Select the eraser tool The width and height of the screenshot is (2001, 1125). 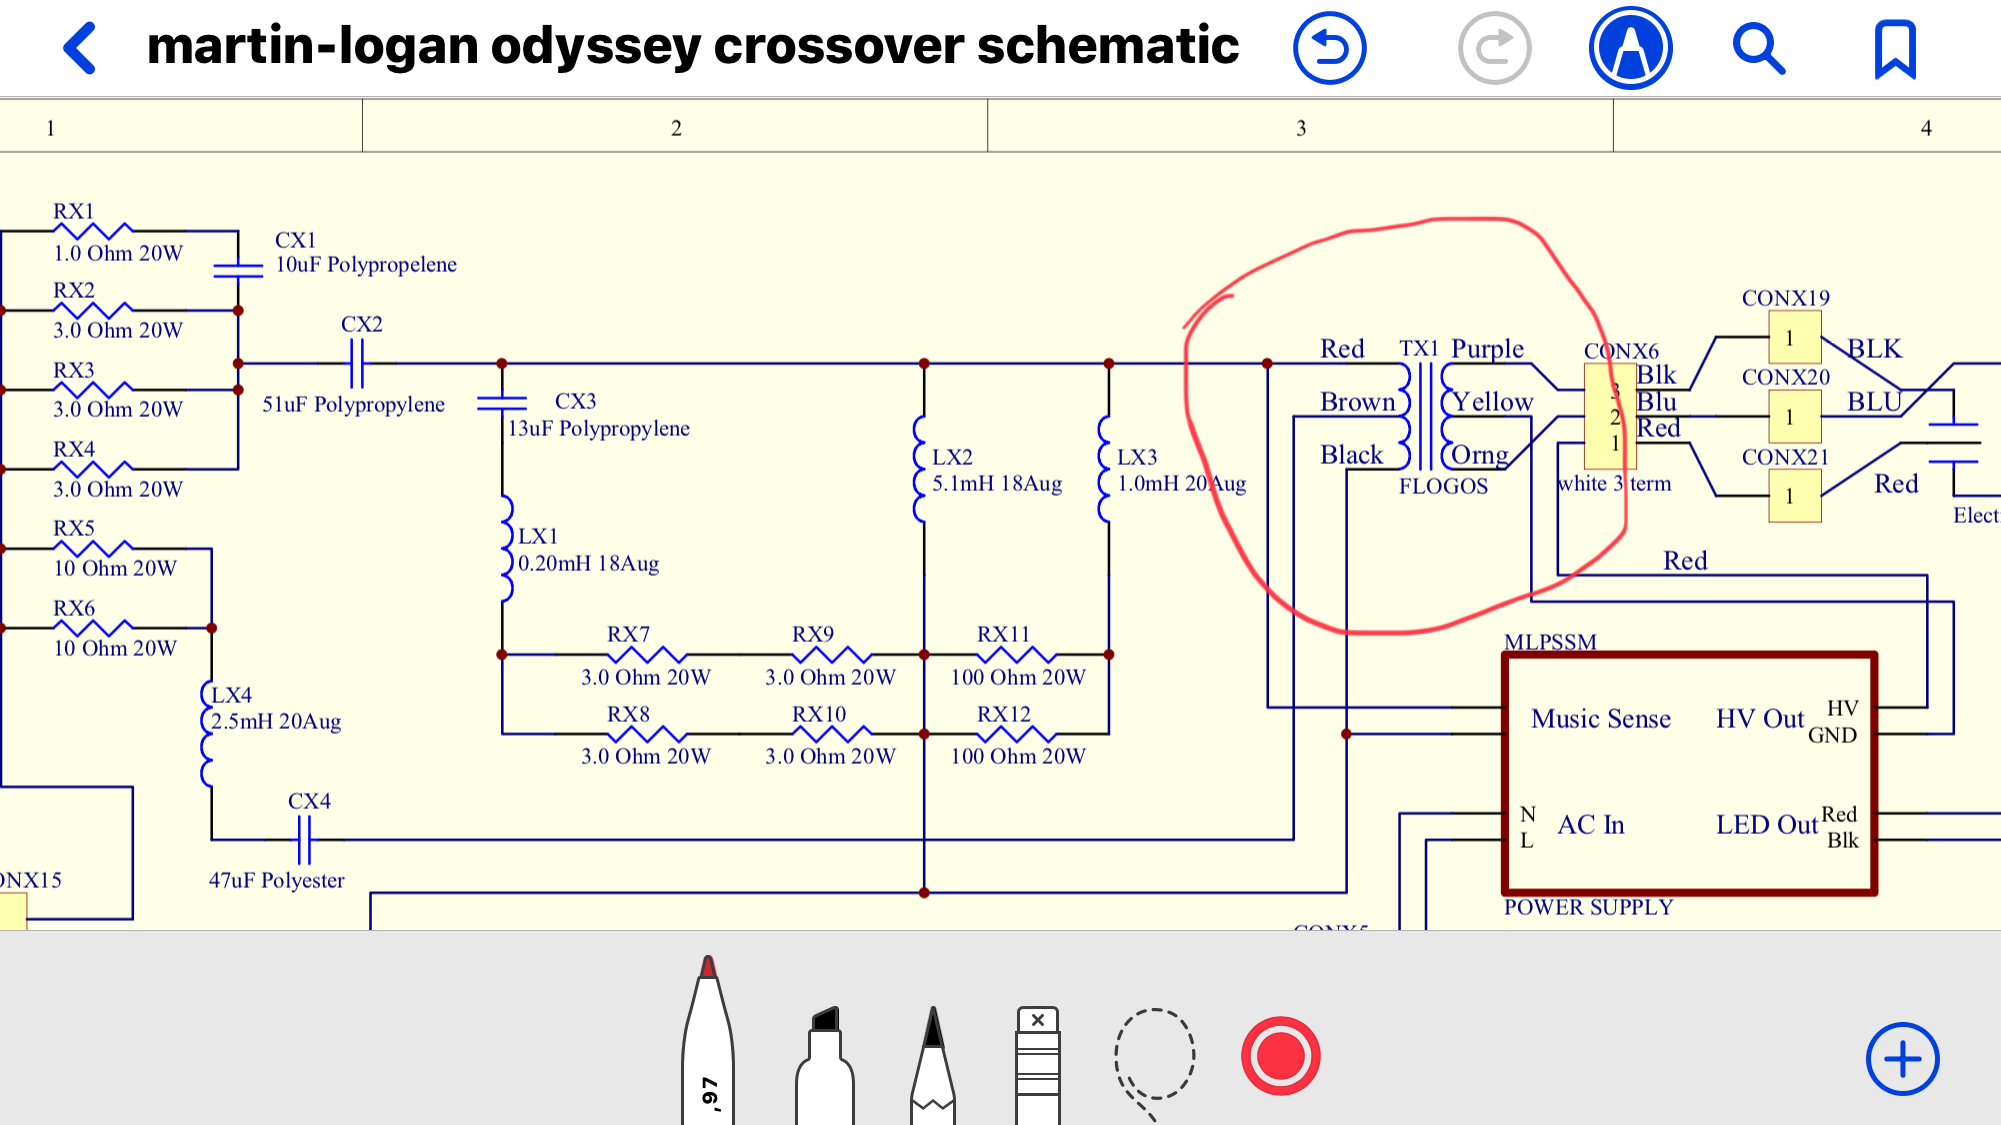click(x=1038, y=1066)
